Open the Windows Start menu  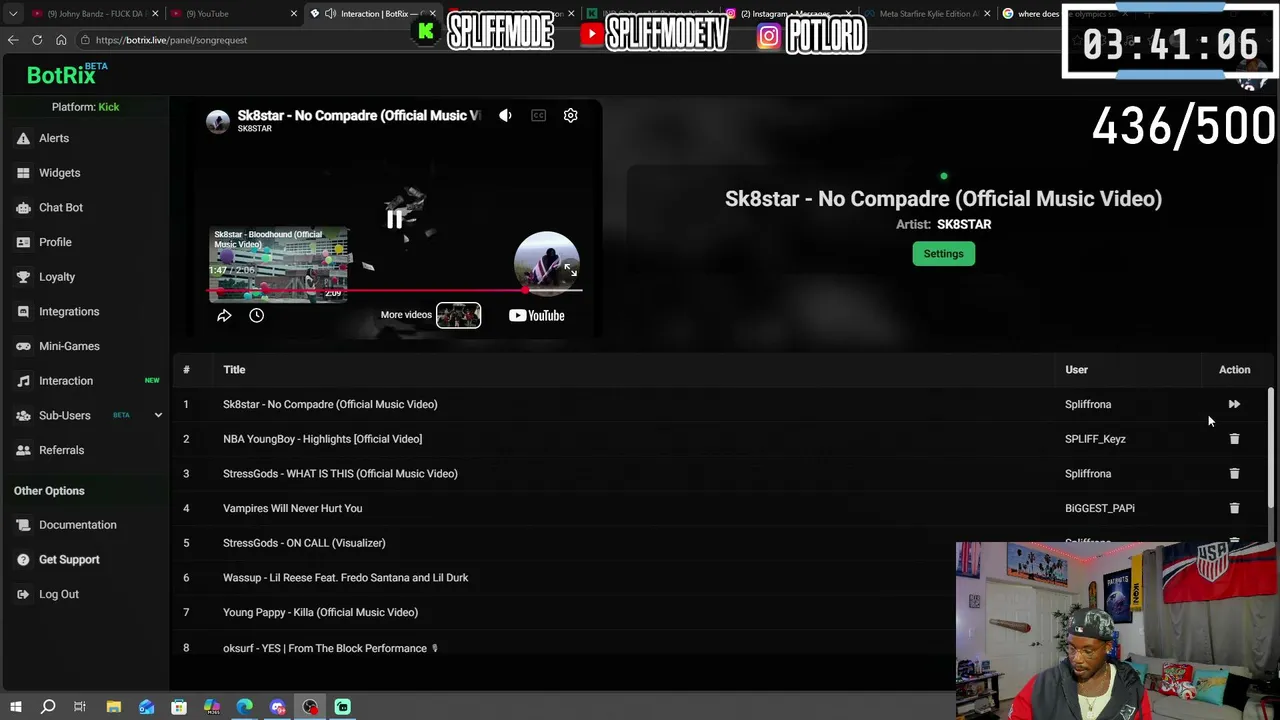15,707
